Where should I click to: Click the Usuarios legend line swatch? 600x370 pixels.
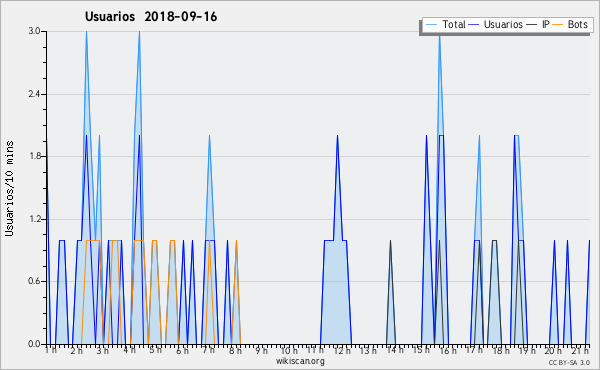(x=474, y=24)
